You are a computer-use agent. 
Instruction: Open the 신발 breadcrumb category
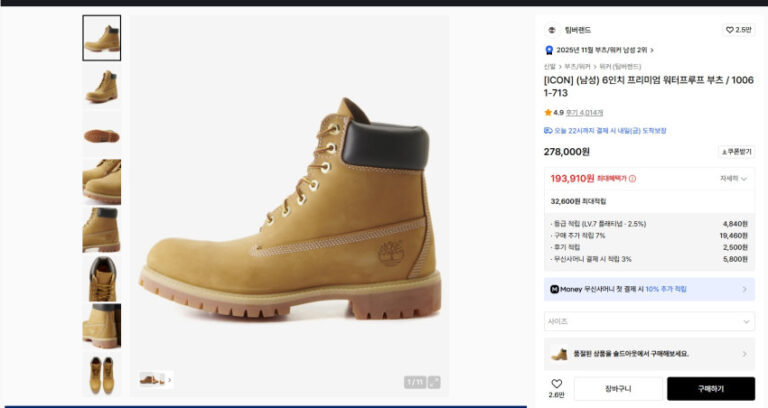(549, 66)
